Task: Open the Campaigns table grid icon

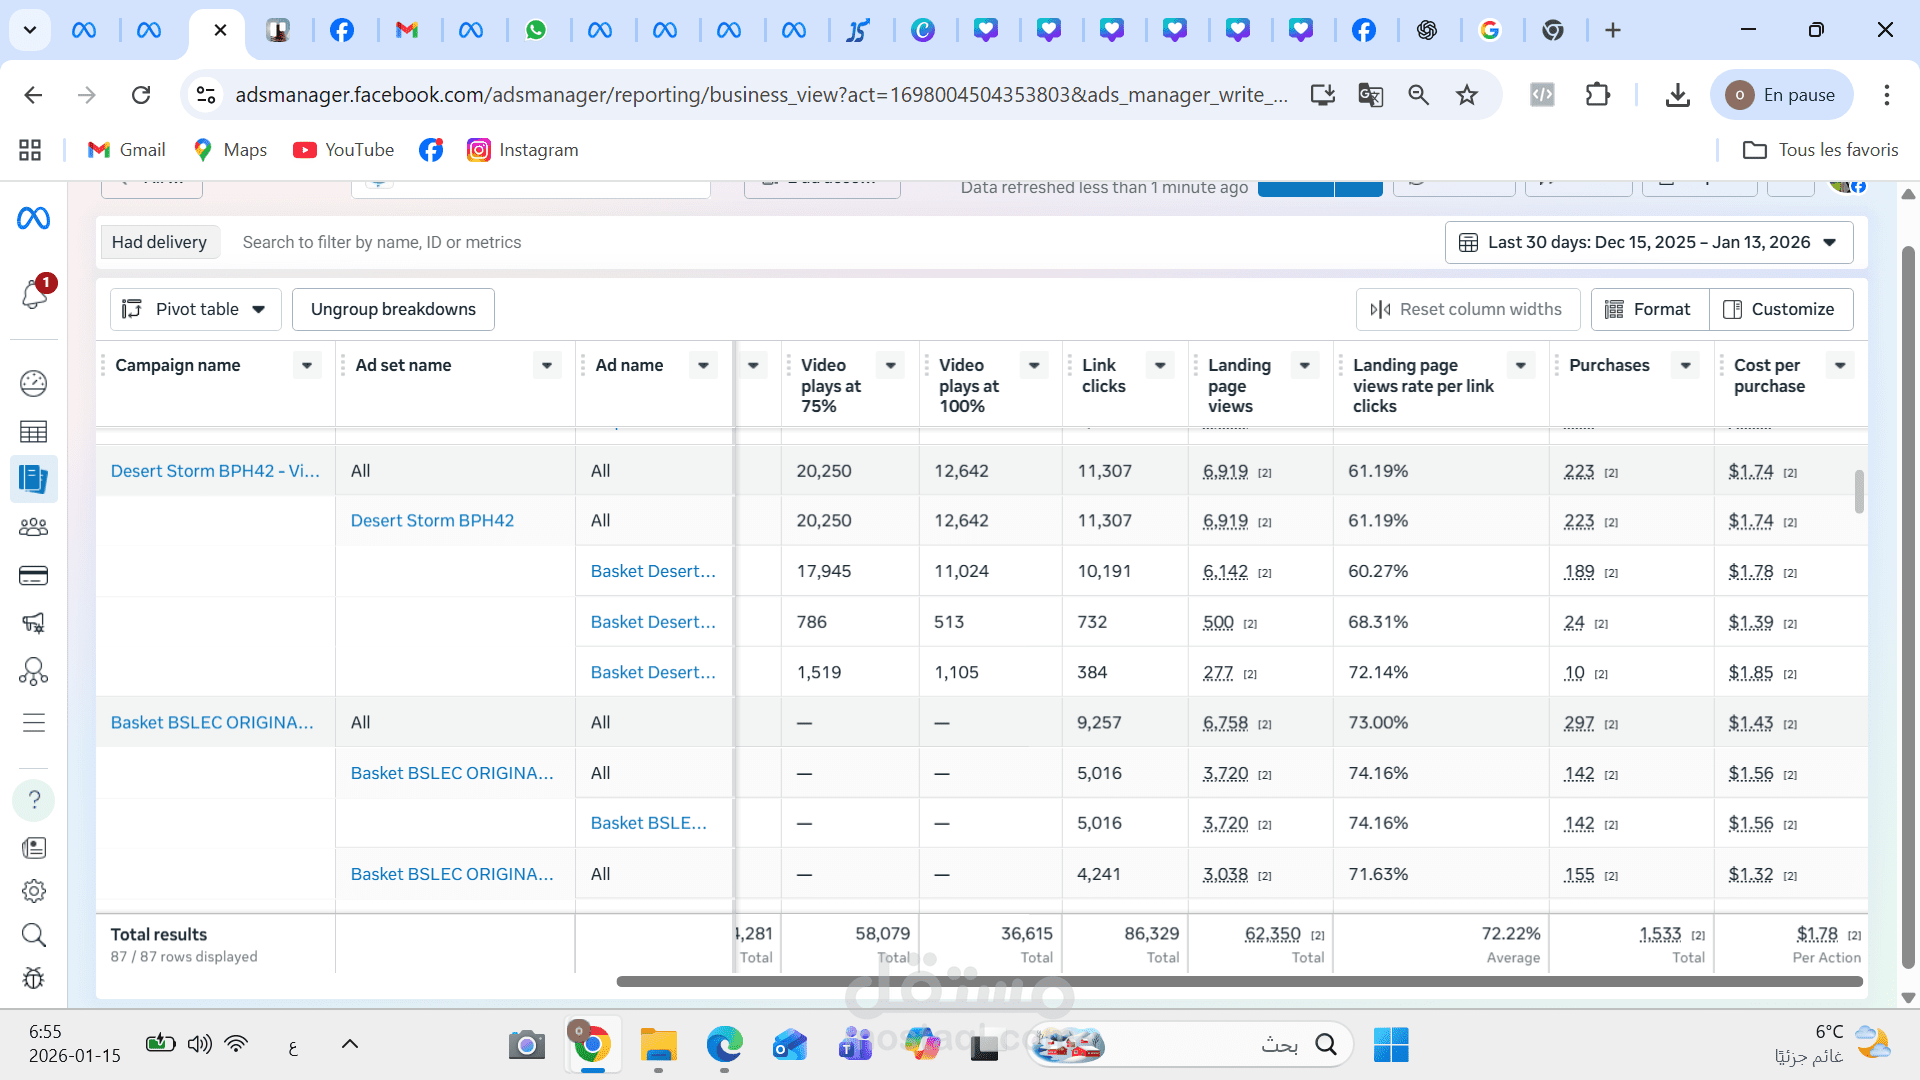Action: coord(34,432)
